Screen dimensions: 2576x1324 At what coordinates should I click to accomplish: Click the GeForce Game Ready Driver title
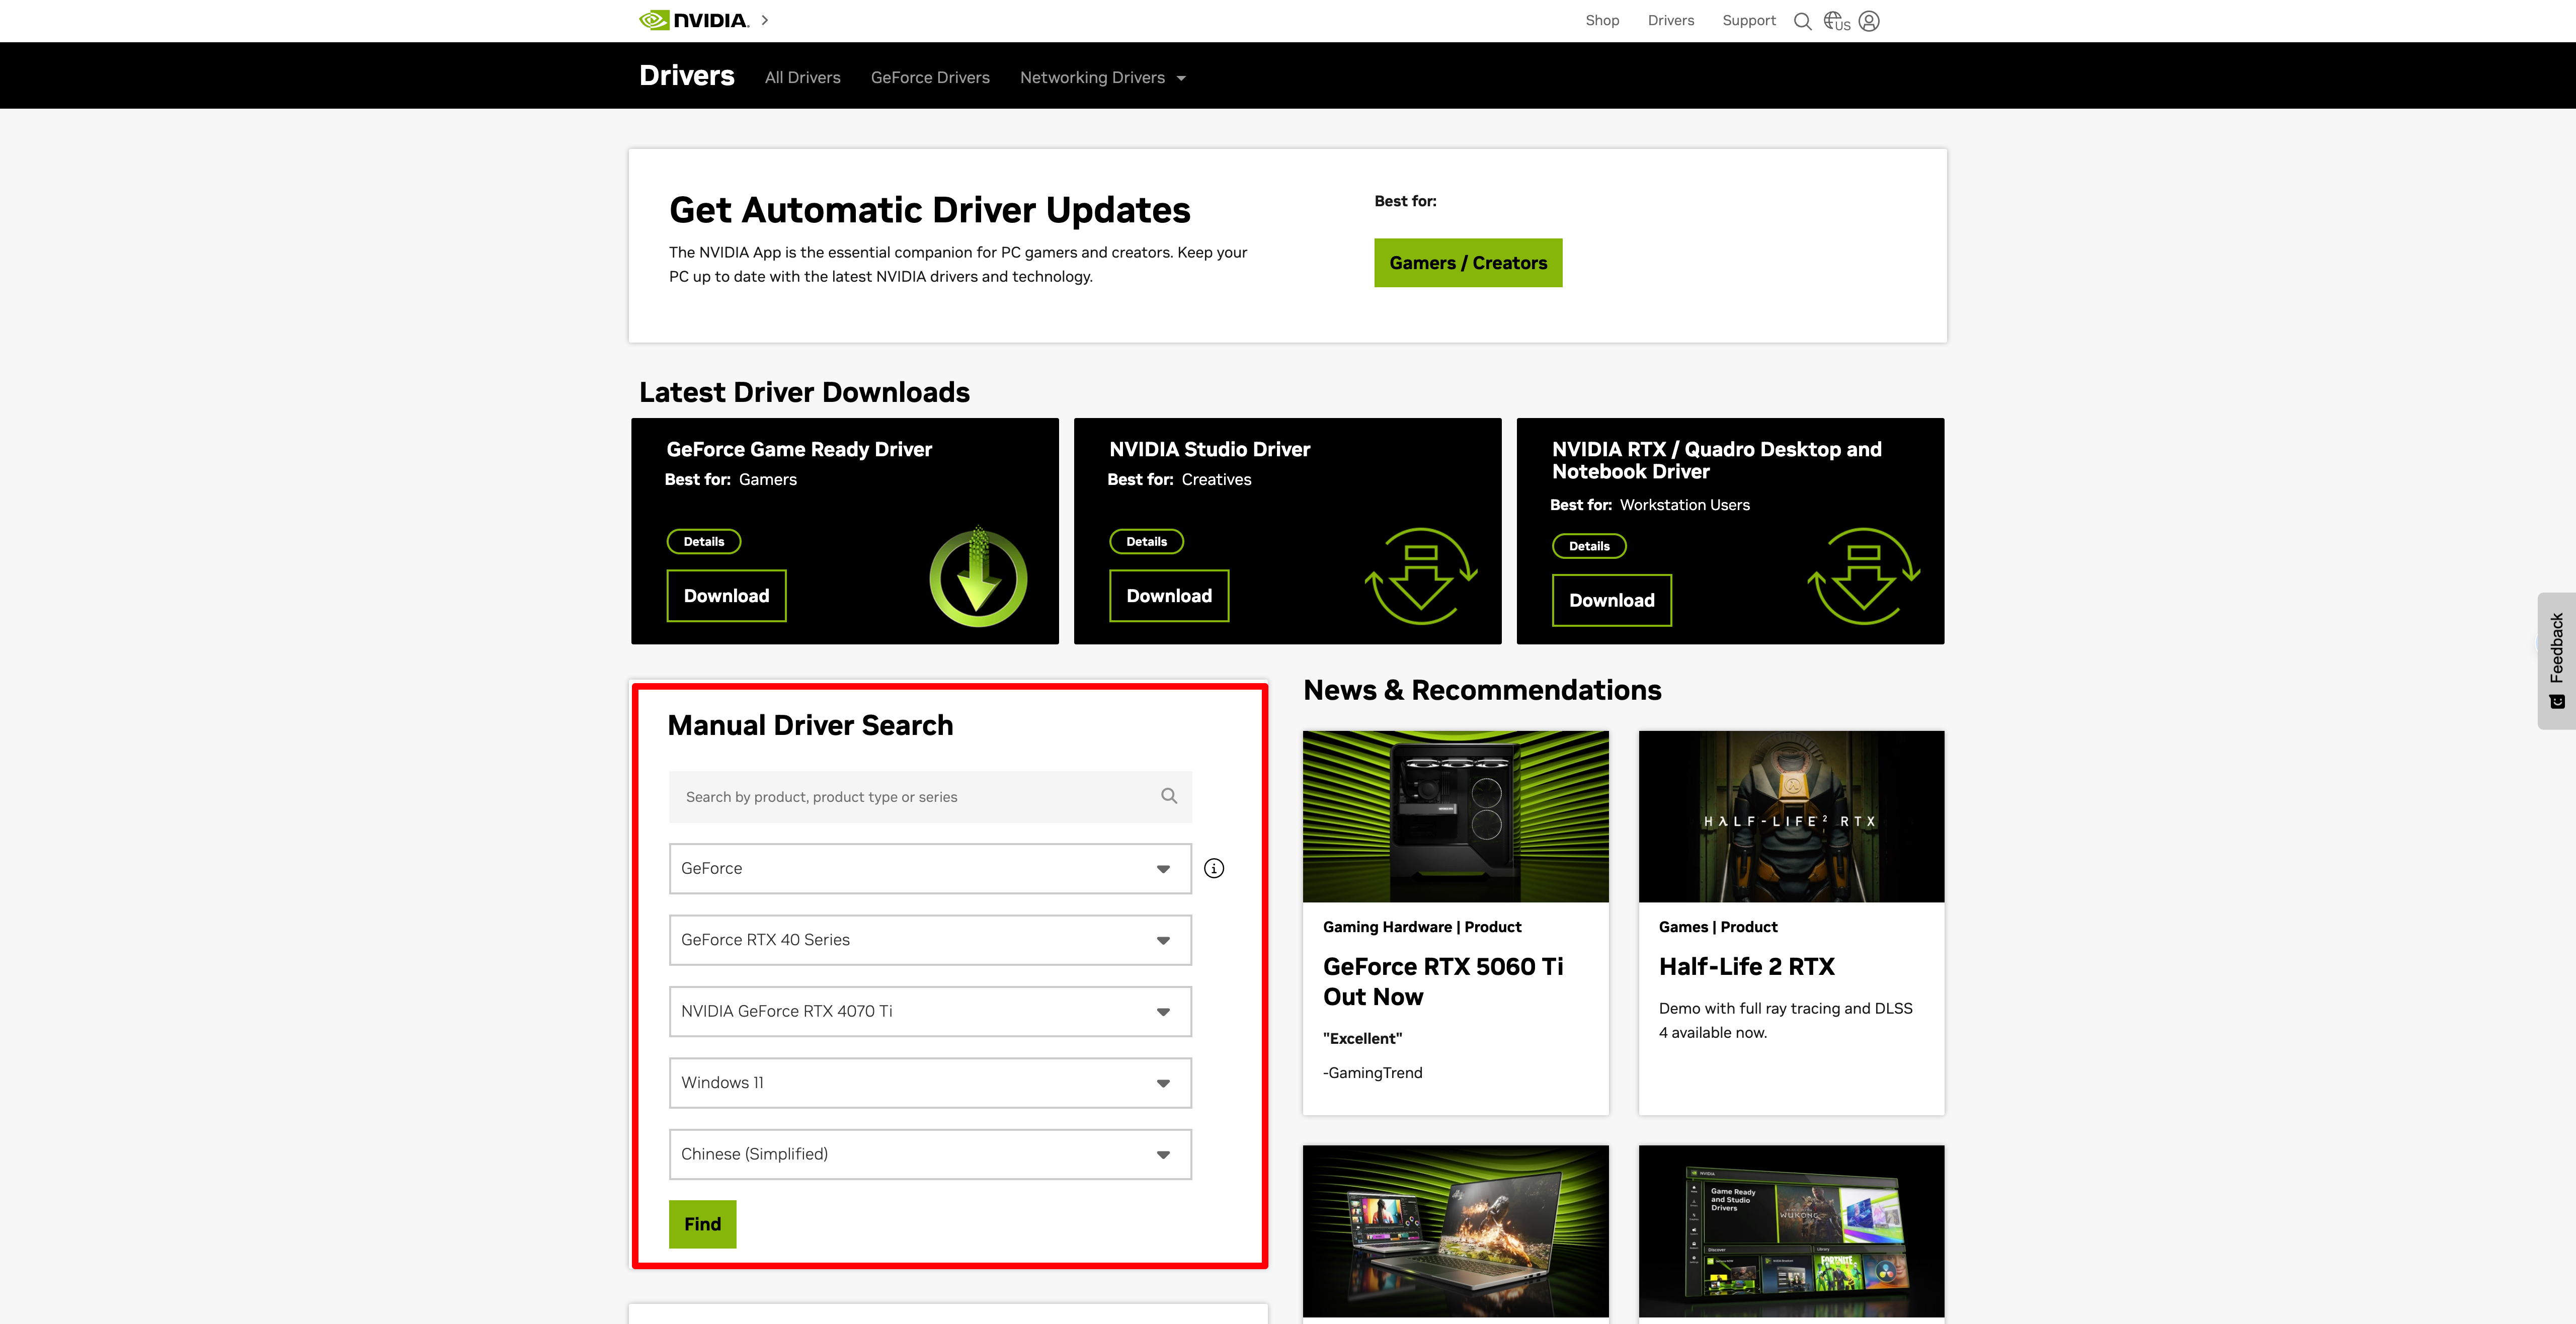pos(799,450)
